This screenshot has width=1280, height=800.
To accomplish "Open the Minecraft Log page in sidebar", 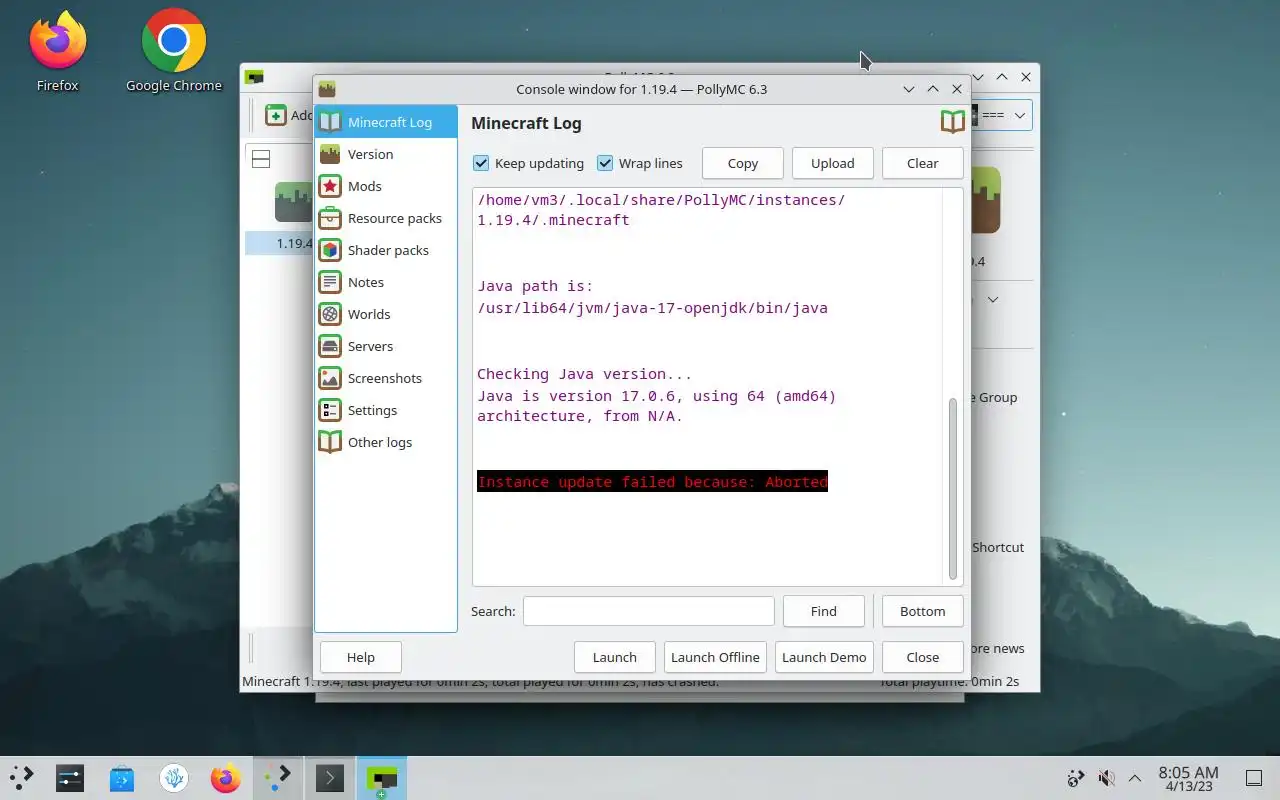I will pyautogui.click(x=386, y=122).
